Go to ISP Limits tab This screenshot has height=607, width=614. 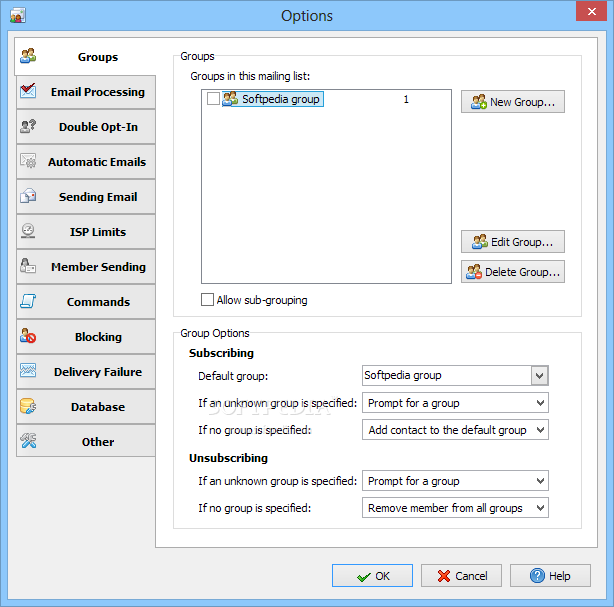86,231
